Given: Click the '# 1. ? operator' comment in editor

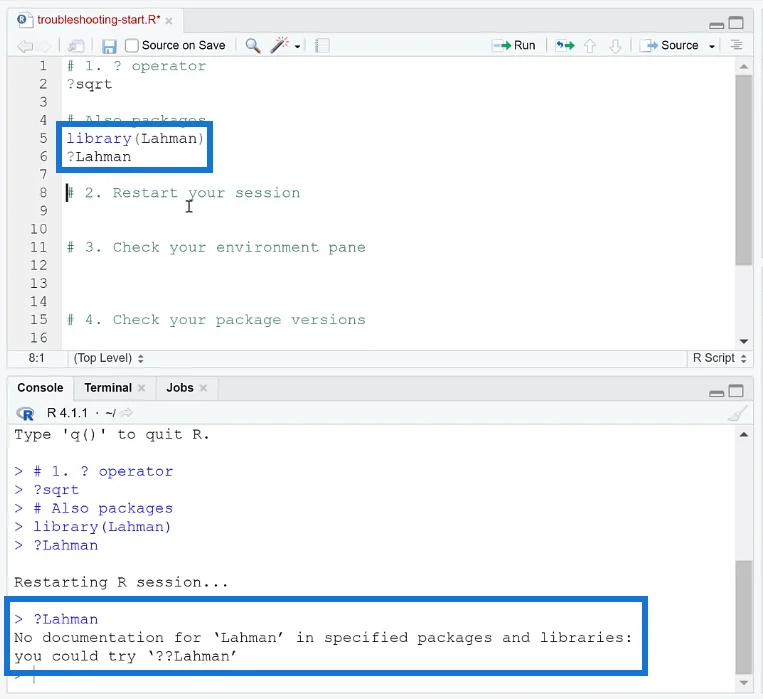Looking at the screenshot, I should coord(136,66).
